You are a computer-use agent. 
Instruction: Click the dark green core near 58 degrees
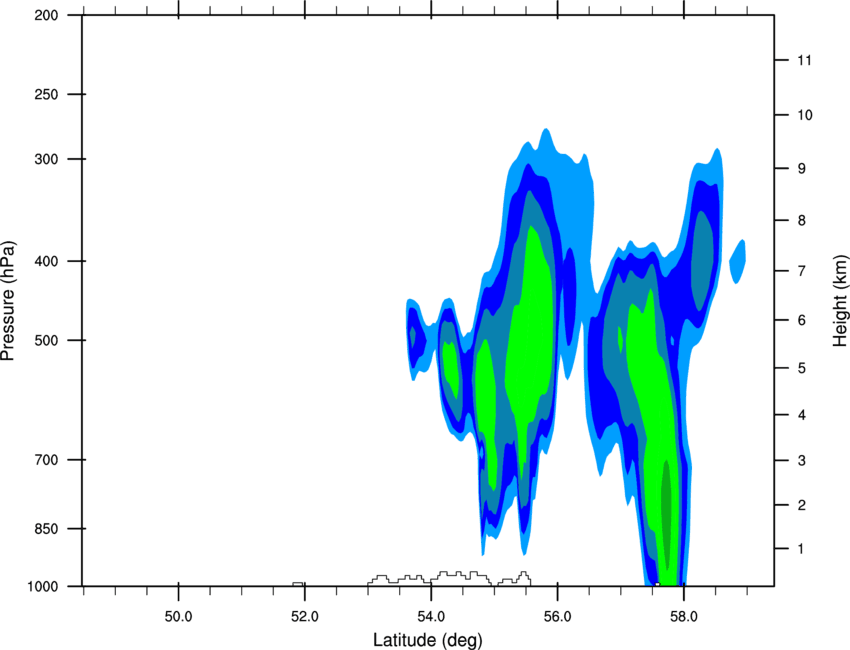(x=666, y=513)
